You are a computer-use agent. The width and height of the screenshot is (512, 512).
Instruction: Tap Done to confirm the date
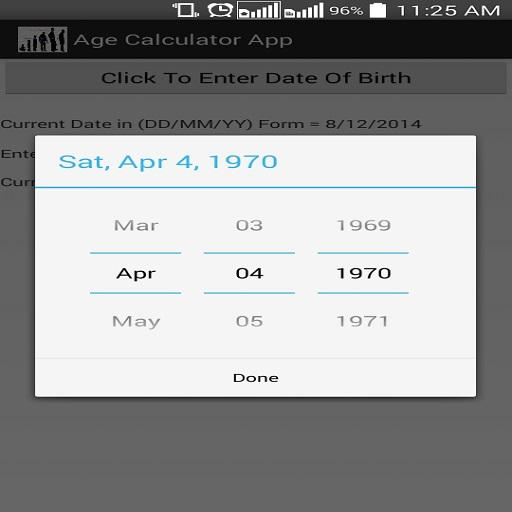[256, 378]
